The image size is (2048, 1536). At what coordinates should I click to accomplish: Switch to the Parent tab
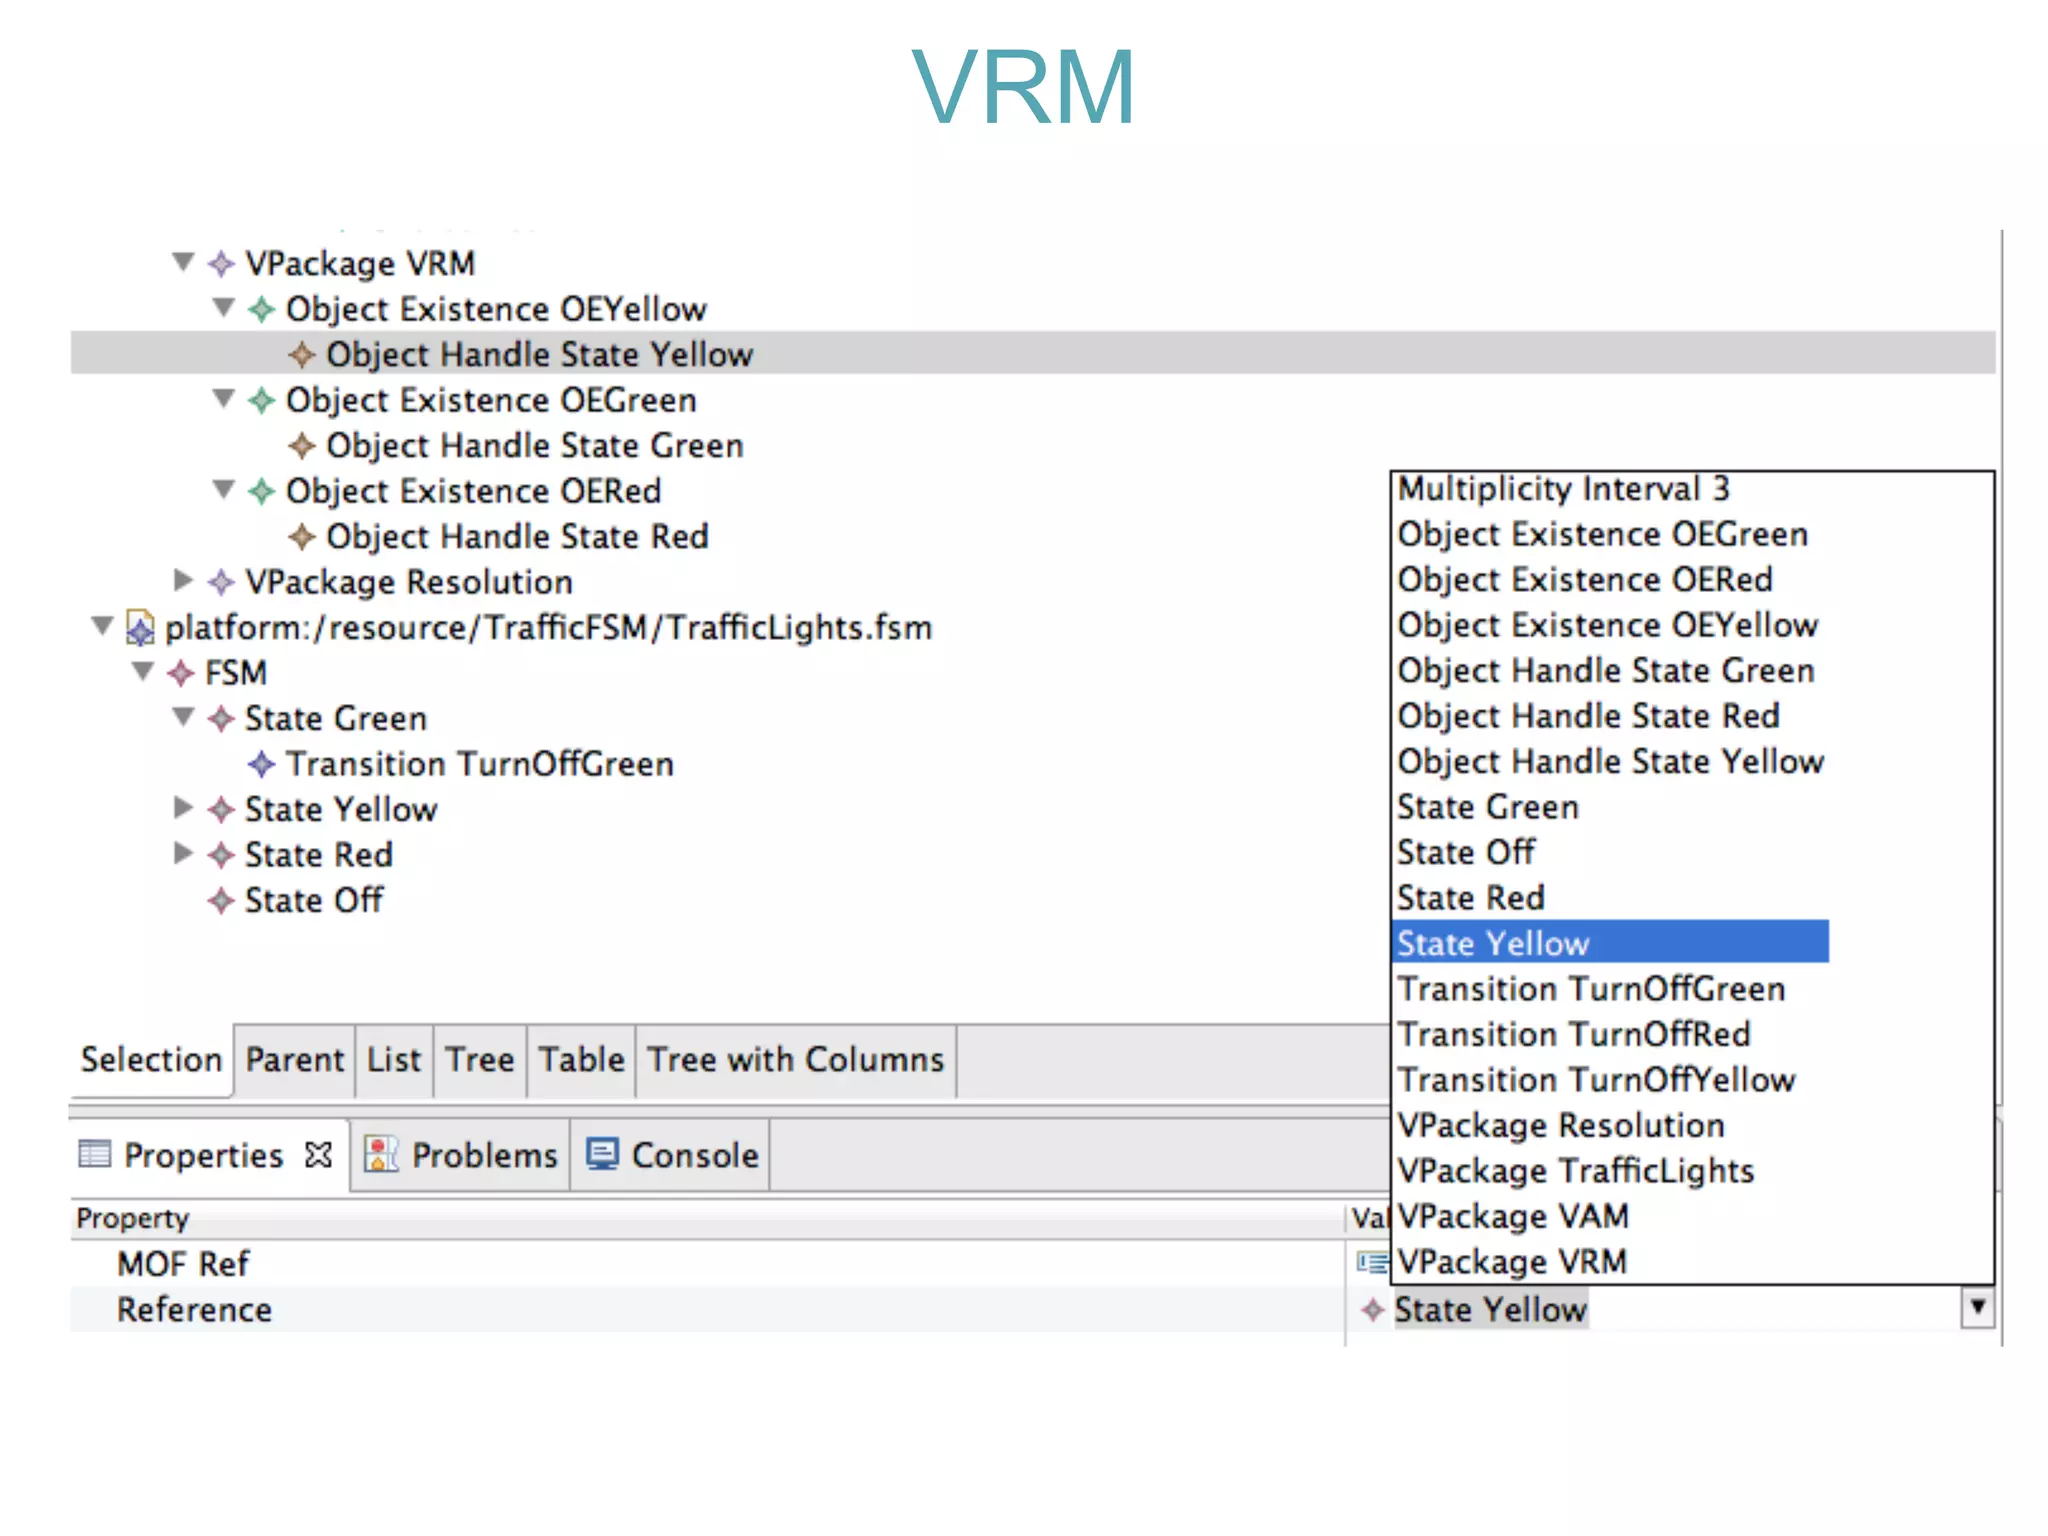(x=294, y=1060)
